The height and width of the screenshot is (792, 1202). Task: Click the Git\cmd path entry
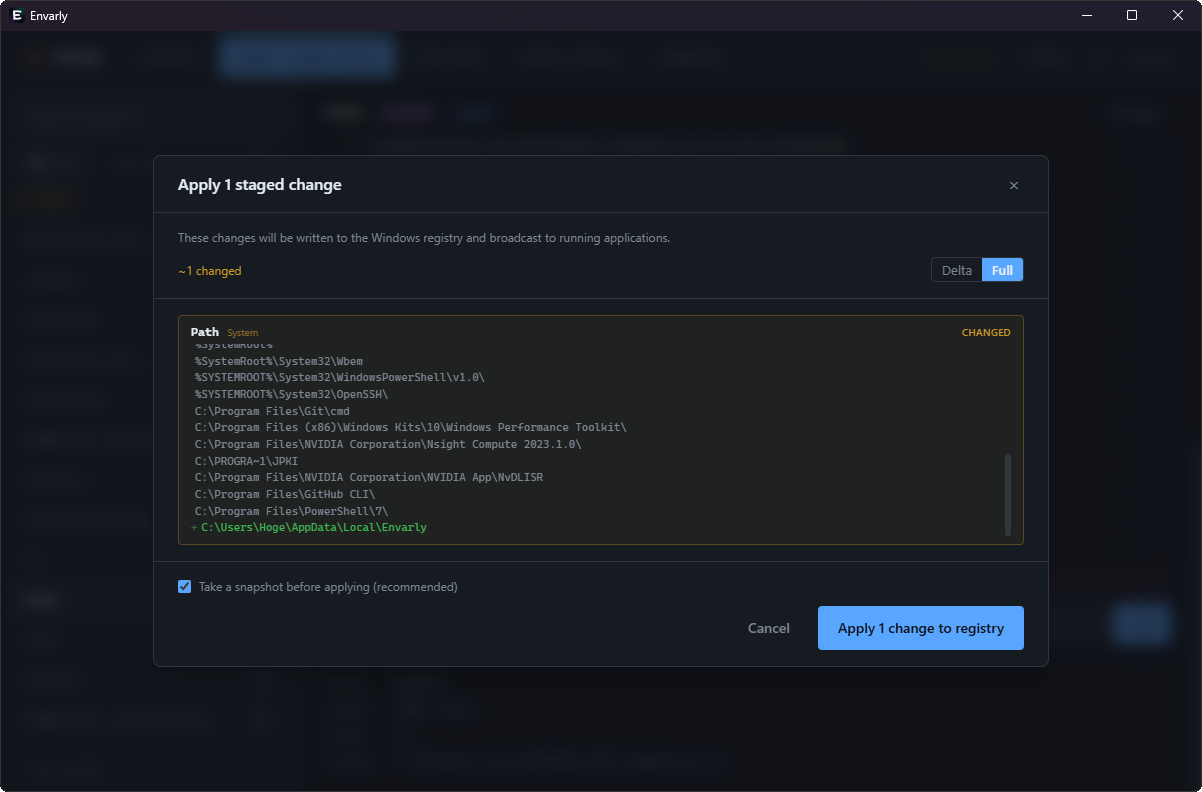click(272, 411)
